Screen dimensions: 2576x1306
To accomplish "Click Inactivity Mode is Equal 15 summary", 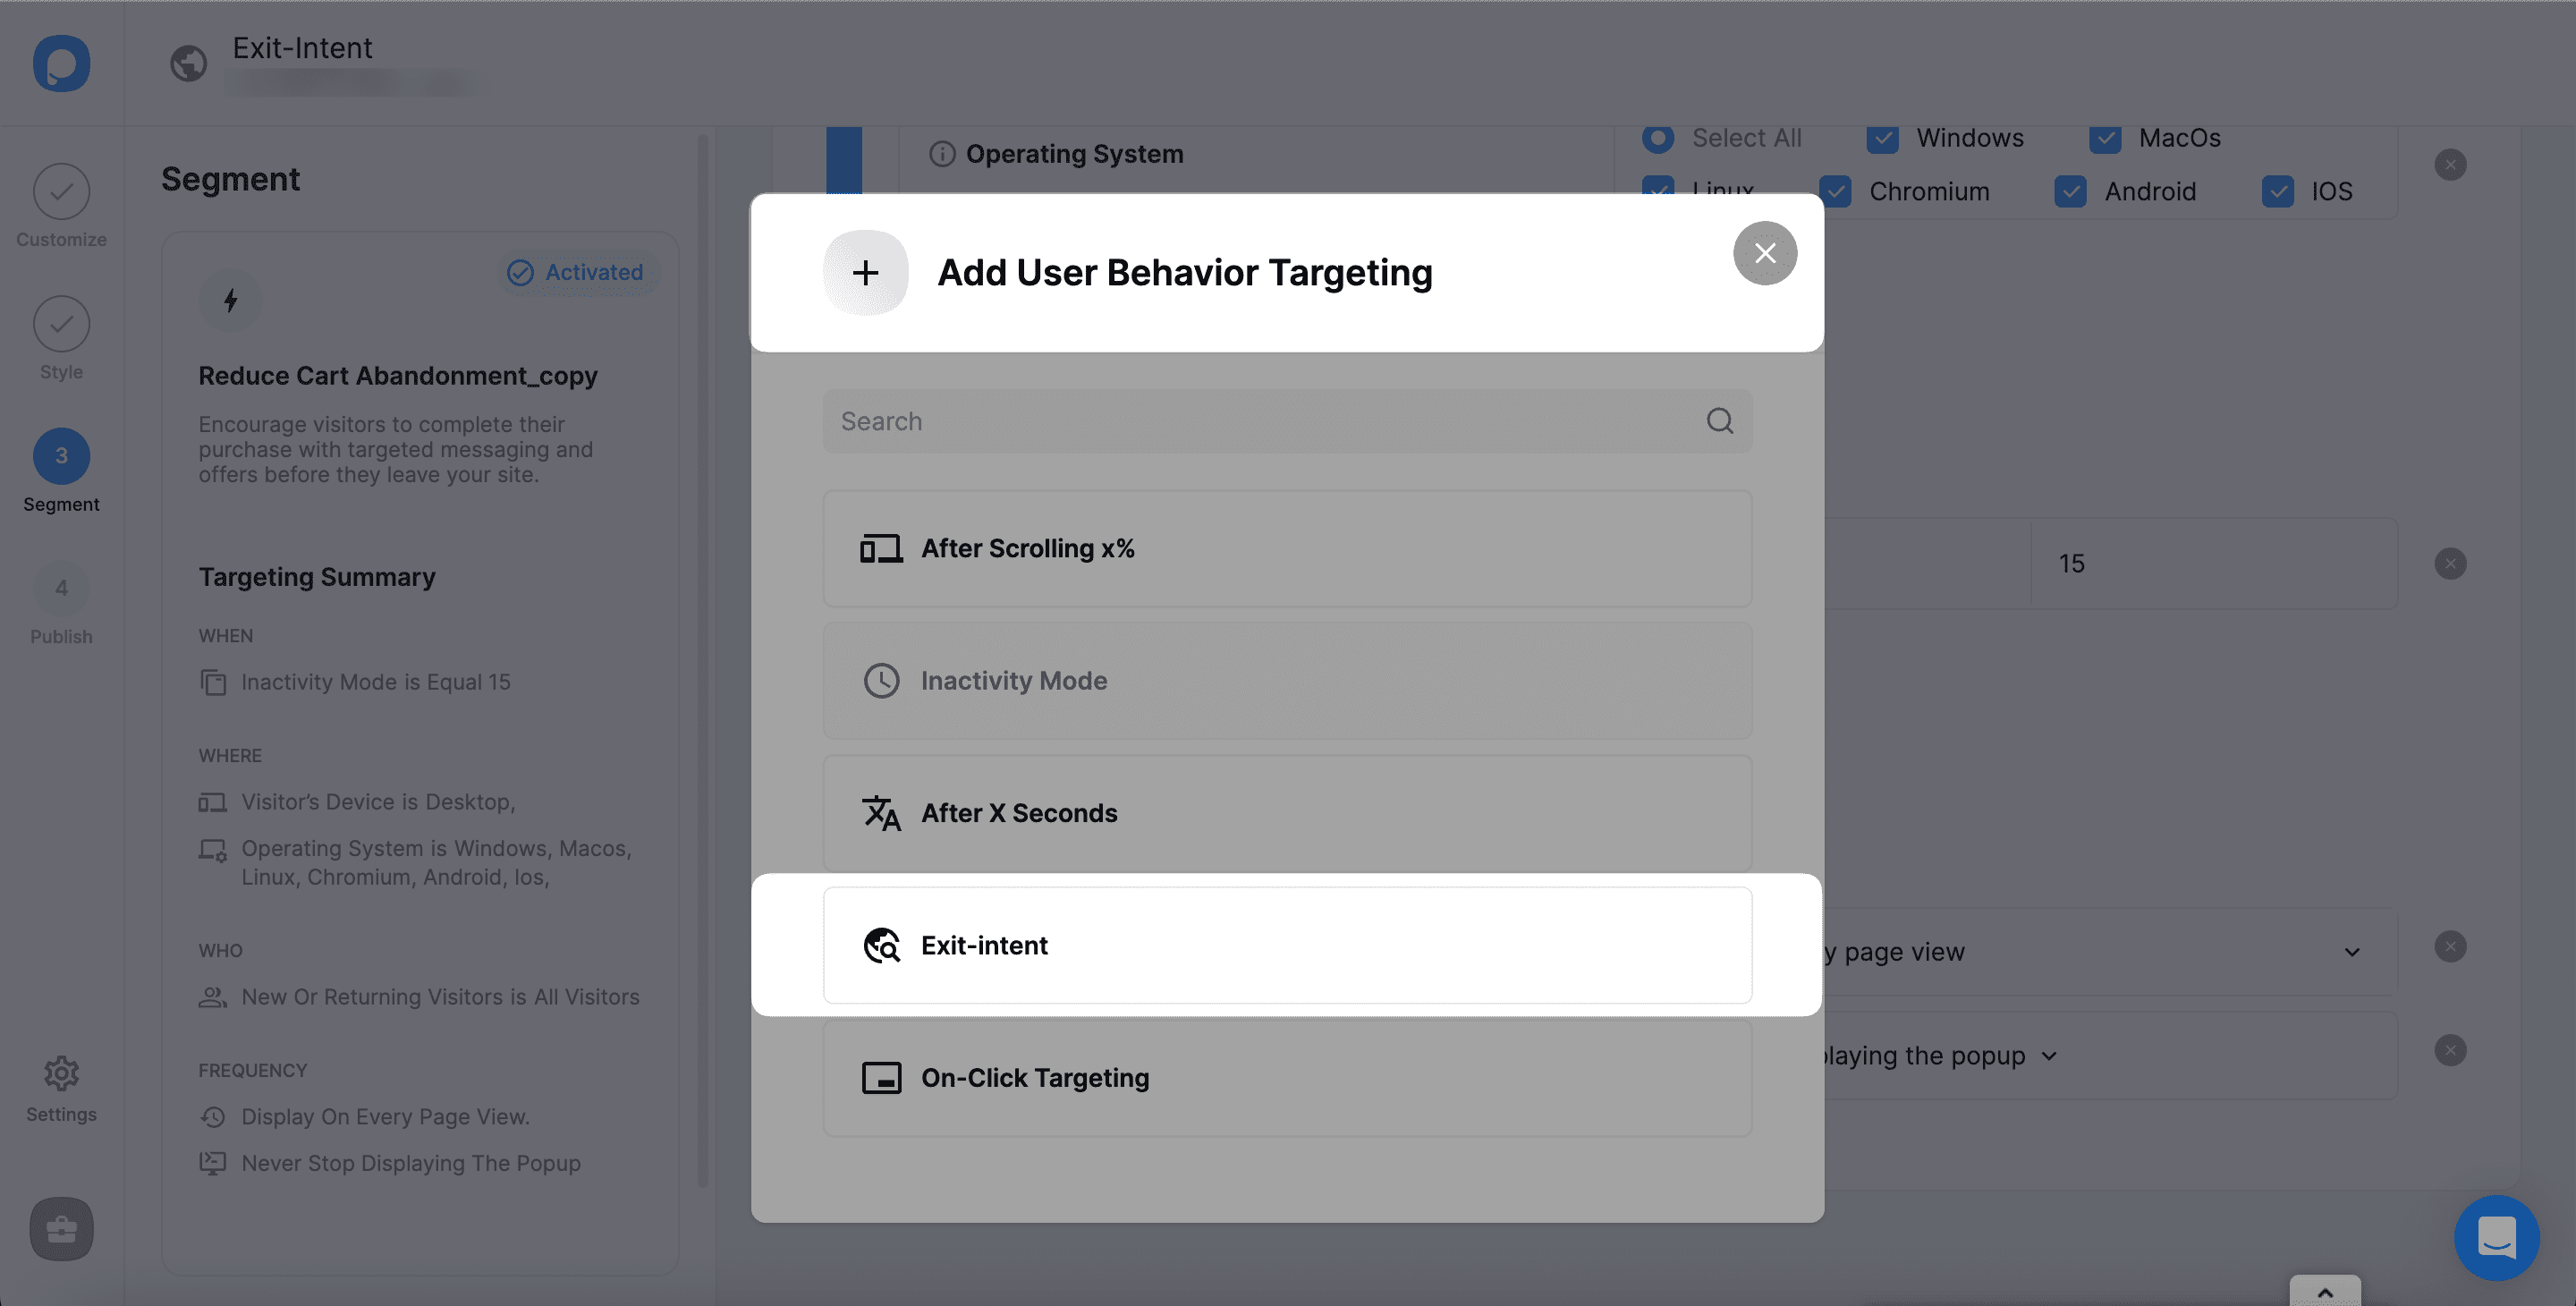I will (376, 682).
